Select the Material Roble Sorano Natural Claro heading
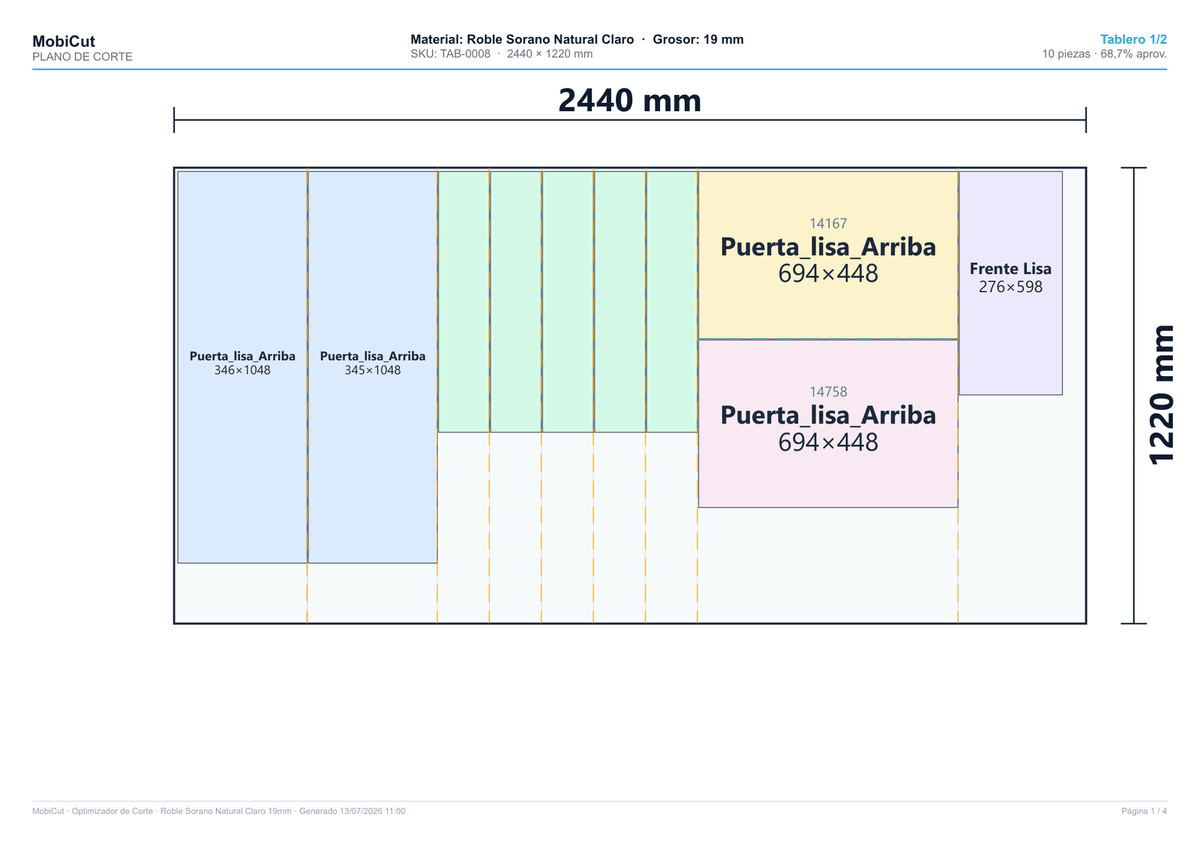 pos(577,39)
